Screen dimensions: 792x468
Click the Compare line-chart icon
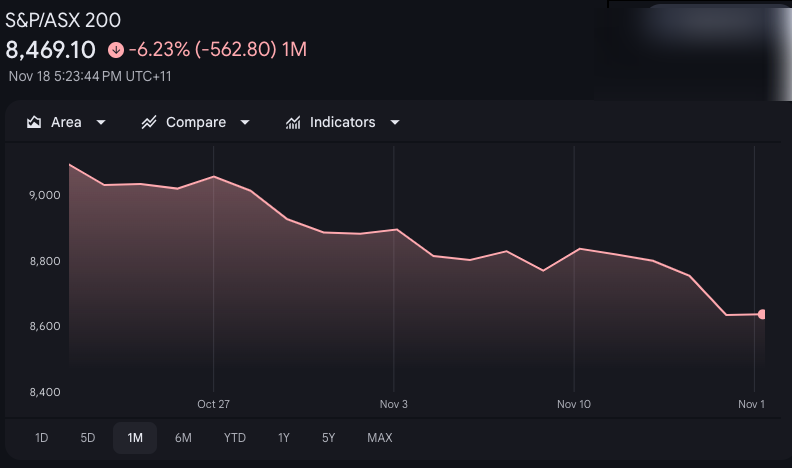click(149, 122)
